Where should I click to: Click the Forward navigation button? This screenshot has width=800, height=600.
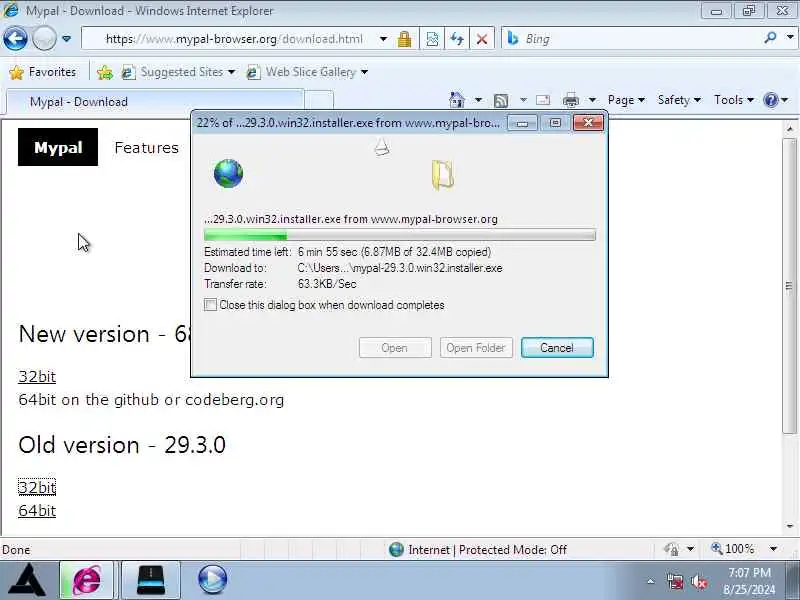tap(44, 38)
